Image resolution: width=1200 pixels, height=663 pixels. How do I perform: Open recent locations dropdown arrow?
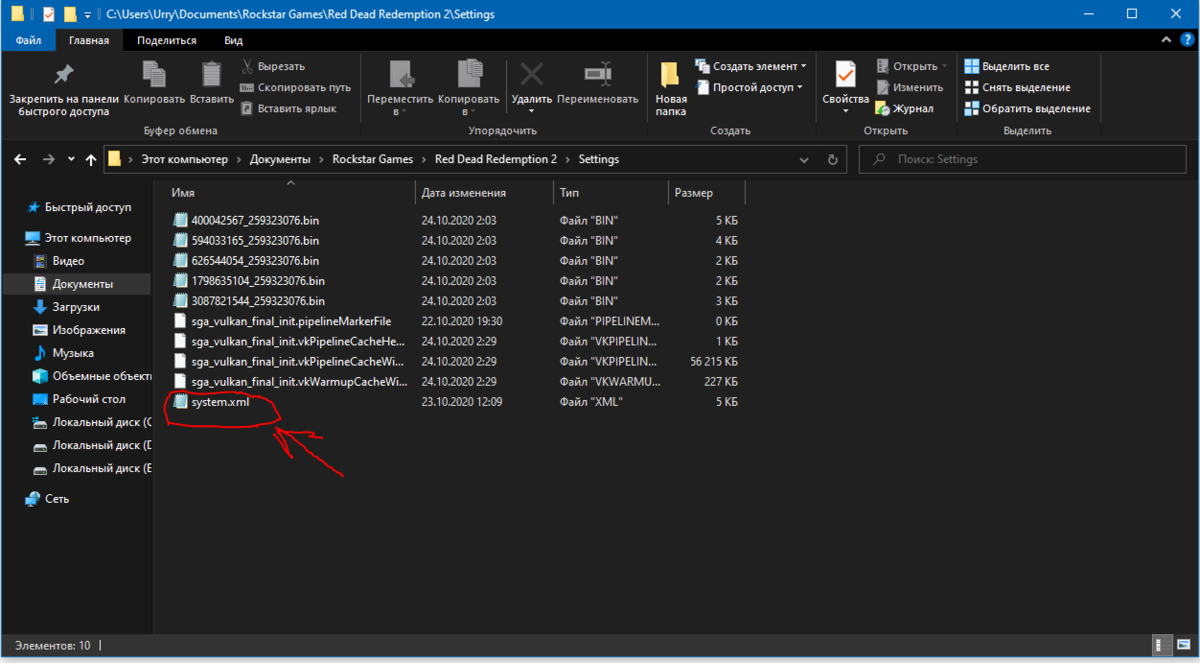click(x=71, y=159)
